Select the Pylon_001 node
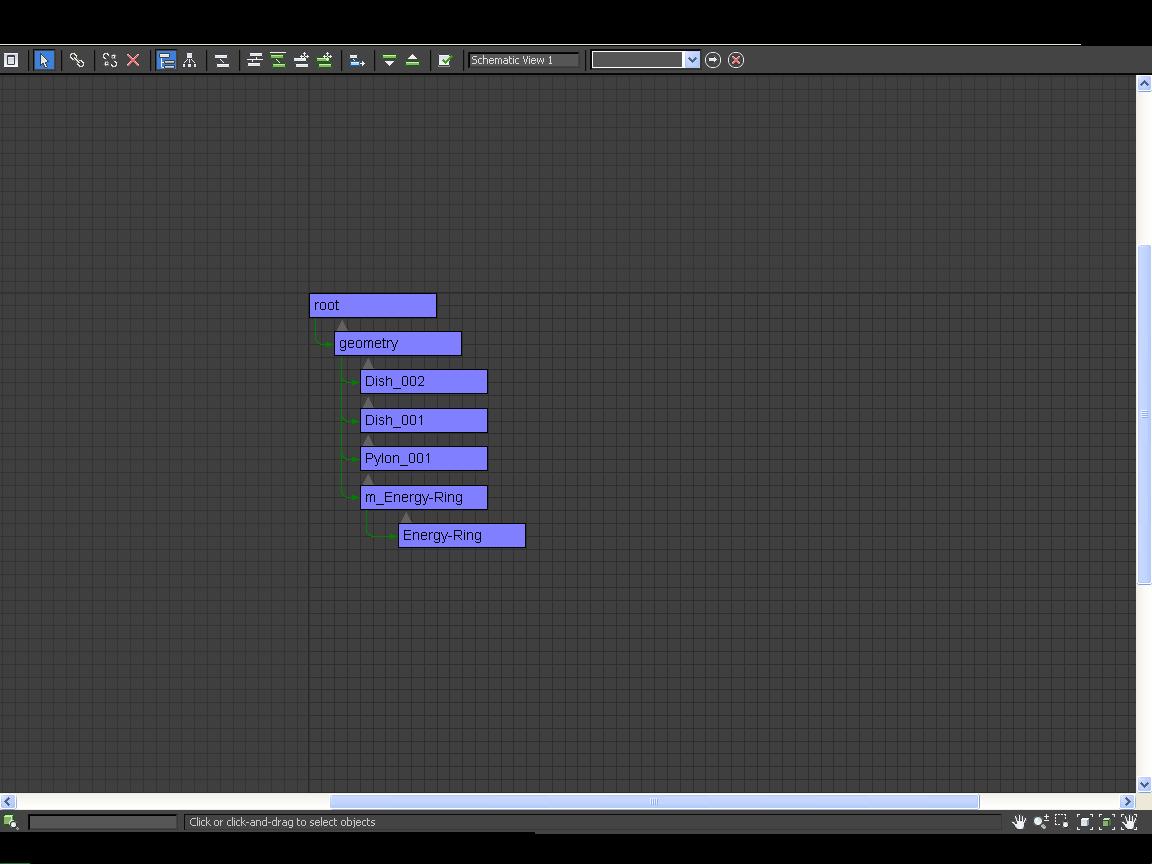Image resolution: width=1152 pixels, height=864 pixels. [423, 458]
